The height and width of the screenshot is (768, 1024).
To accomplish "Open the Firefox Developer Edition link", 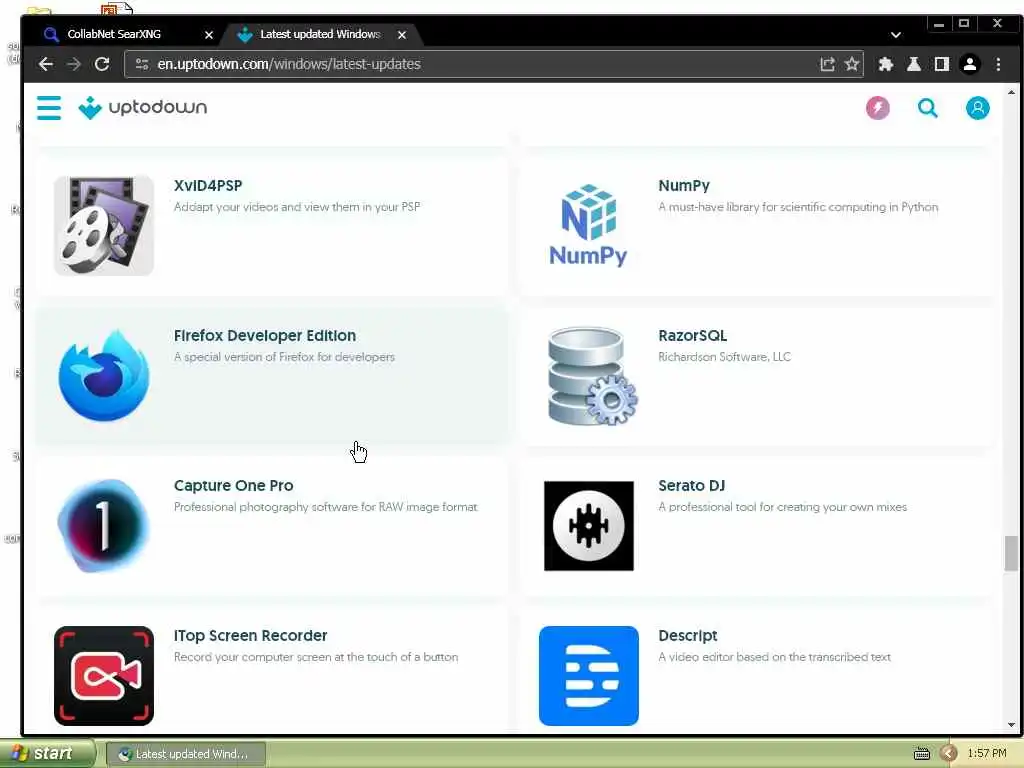I will pyautogui.click(x=264, y=336).
